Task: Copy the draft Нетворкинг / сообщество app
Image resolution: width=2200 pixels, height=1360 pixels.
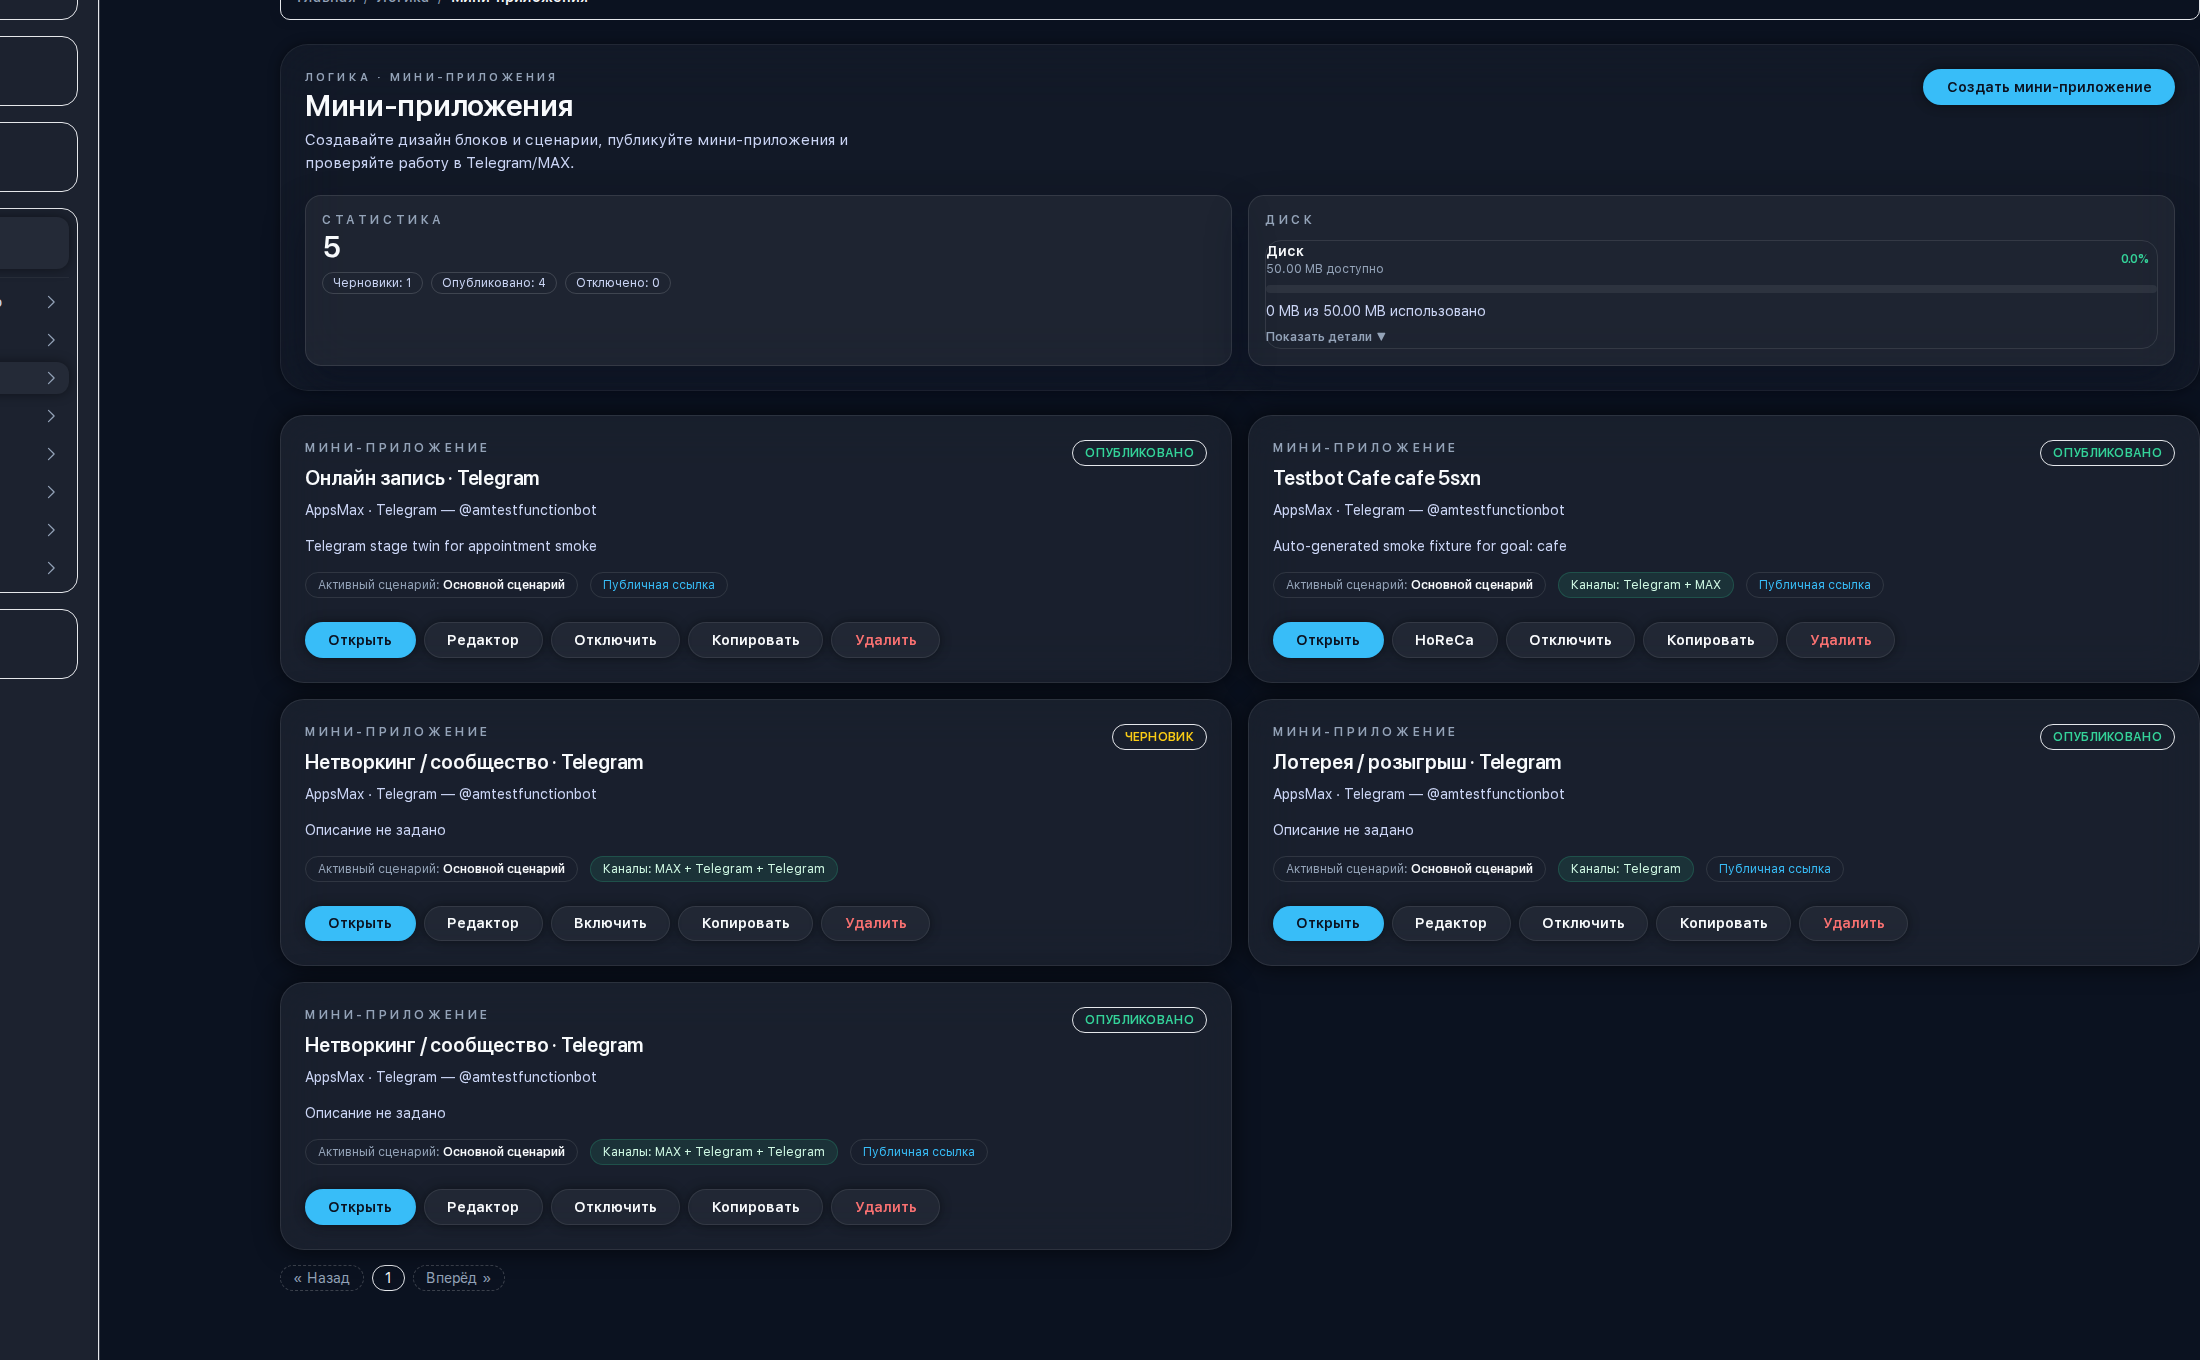Action: tap(745, 923)
